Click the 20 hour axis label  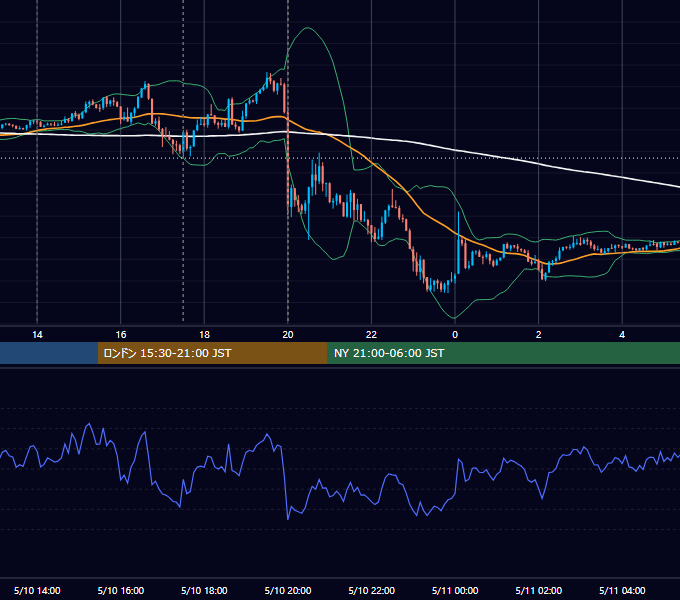pos(288,335)
